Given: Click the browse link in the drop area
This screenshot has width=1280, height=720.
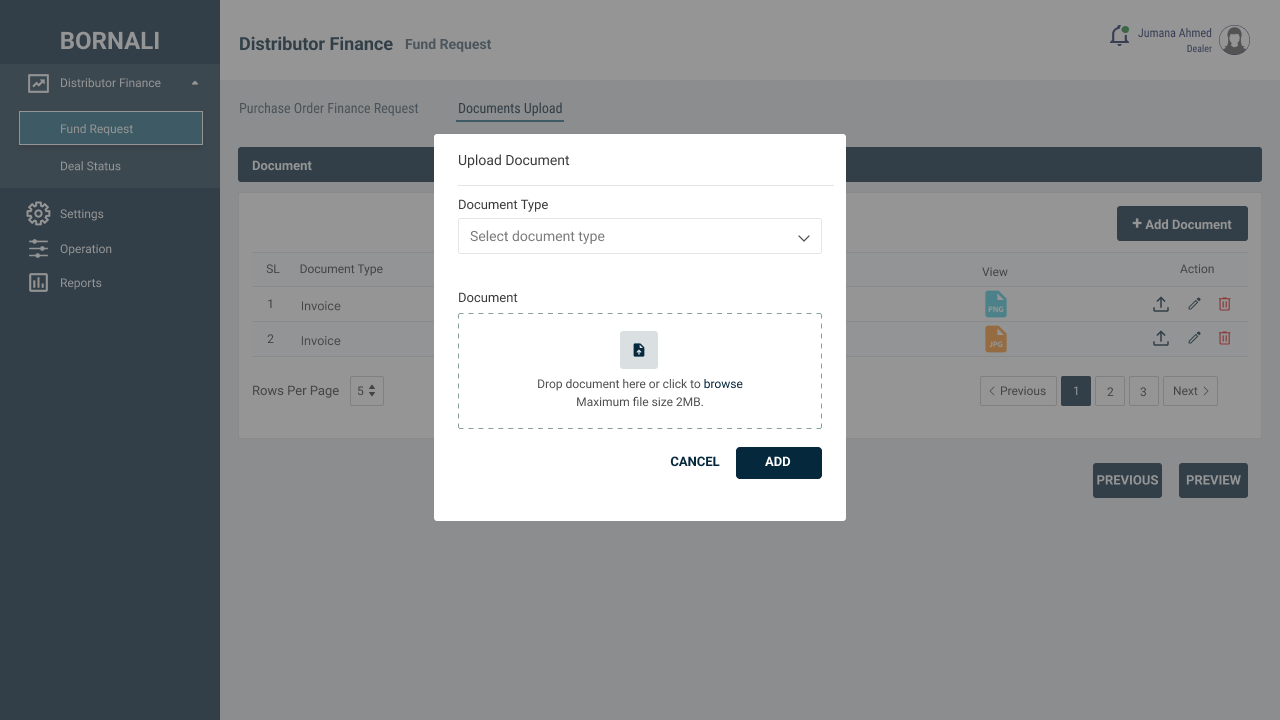Looking at the screenshot, I should [723, 384].
